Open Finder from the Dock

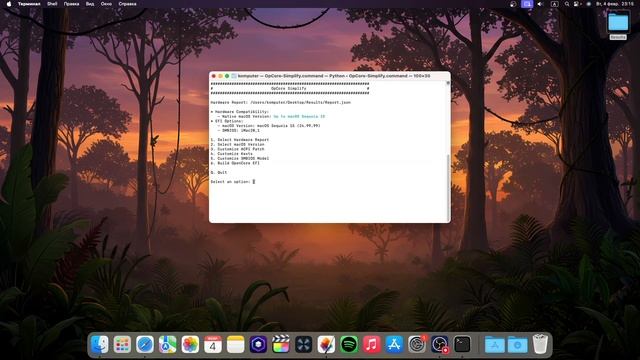[99, 344]
